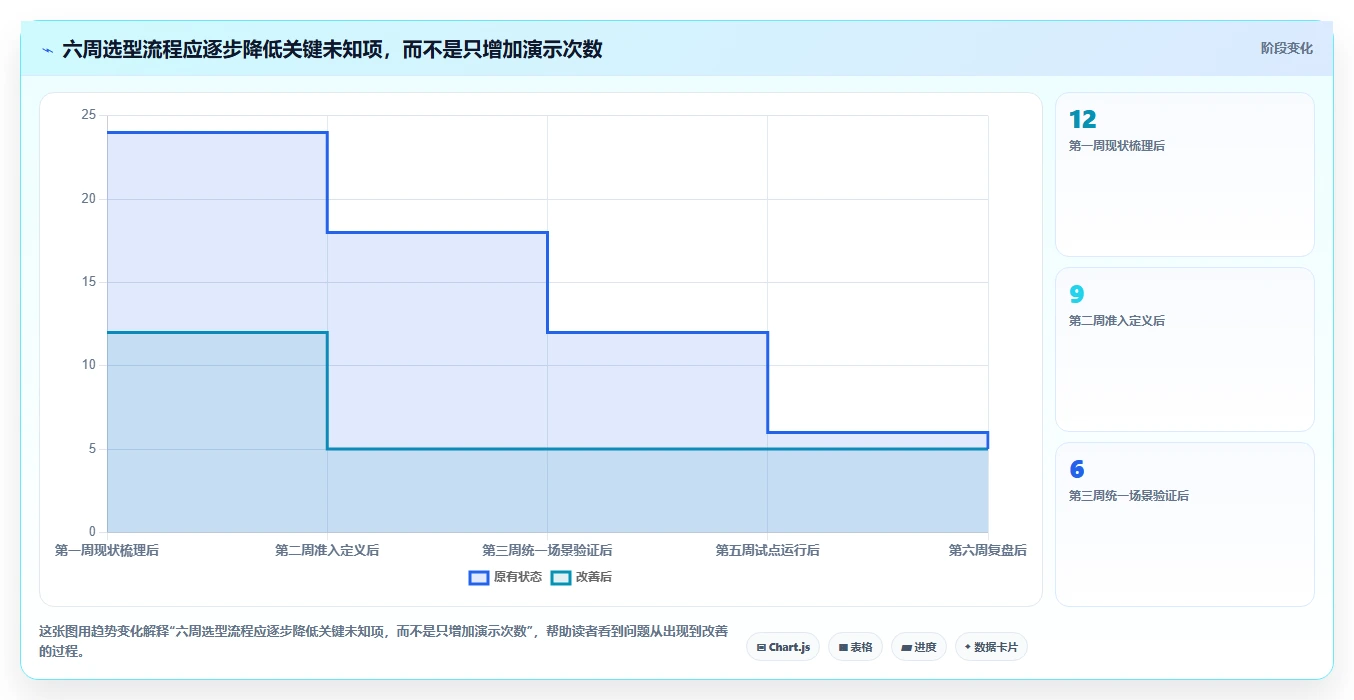Screen dimensions: 1354x700
Task: Click the y-axis value 10
Action: [89, 365]
